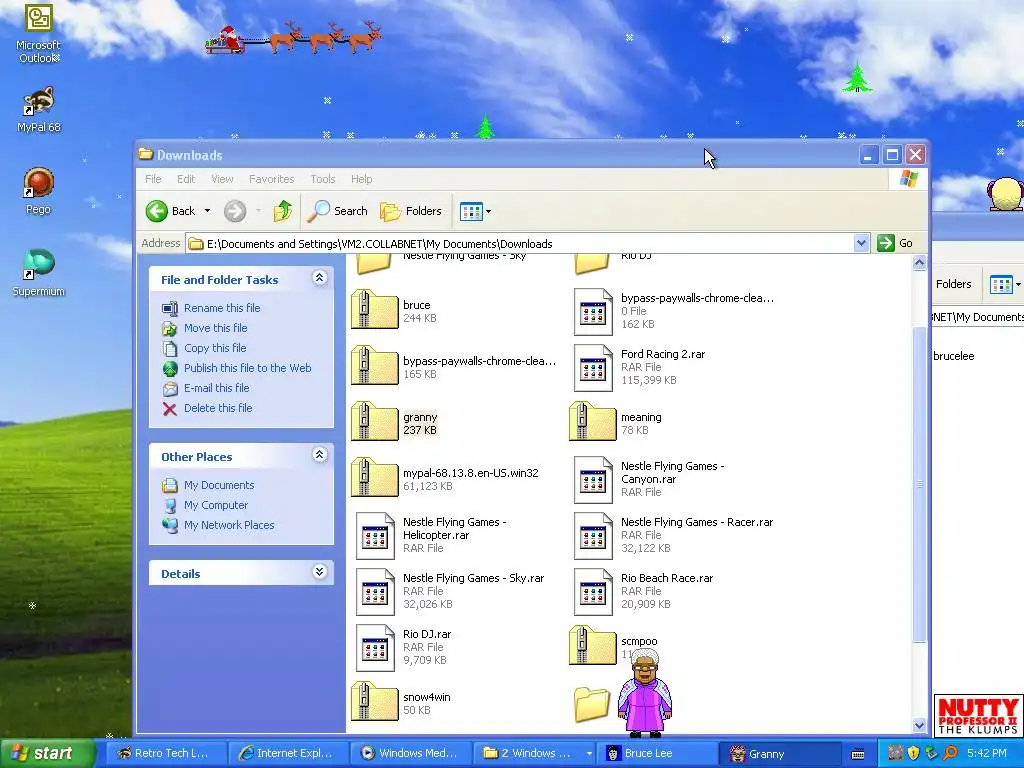The image size is (1024, 768).
Task: Select the mypal-68.13.8.en-US.win32 archive icon
Action: 374,479
